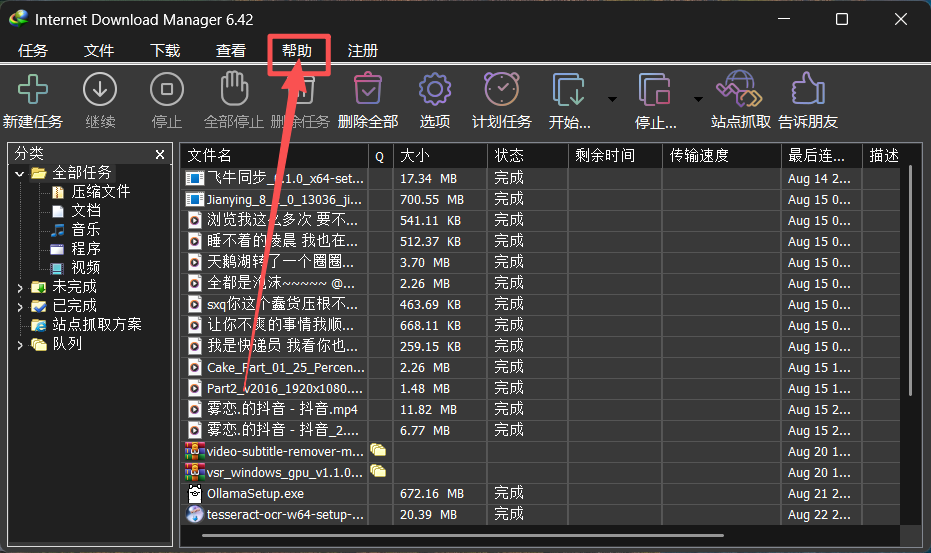Open dropdown arrow beside 开始 queue button
Image resolution: width=931 pixels, height=553 pixels.
(612, 99)
